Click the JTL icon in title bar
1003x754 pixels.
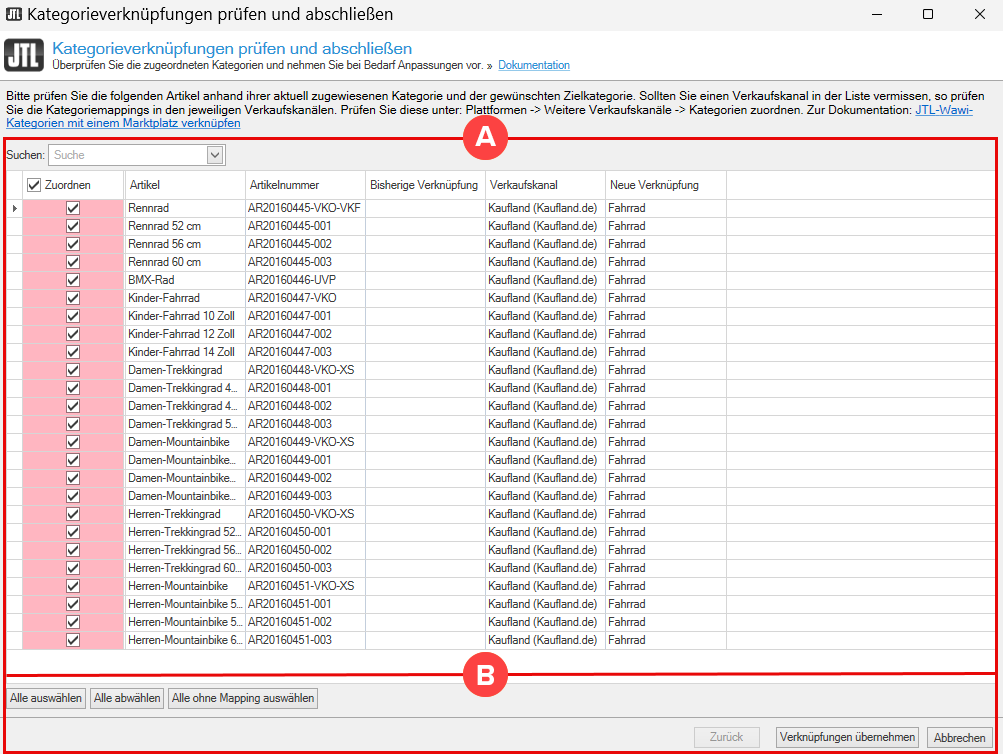pyautogui.click(x=14, y=14)
